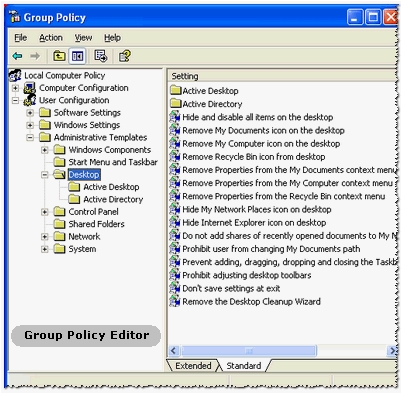Open the View menu
The width and height of the screenshot is (401, 393).
coord(83,38)
